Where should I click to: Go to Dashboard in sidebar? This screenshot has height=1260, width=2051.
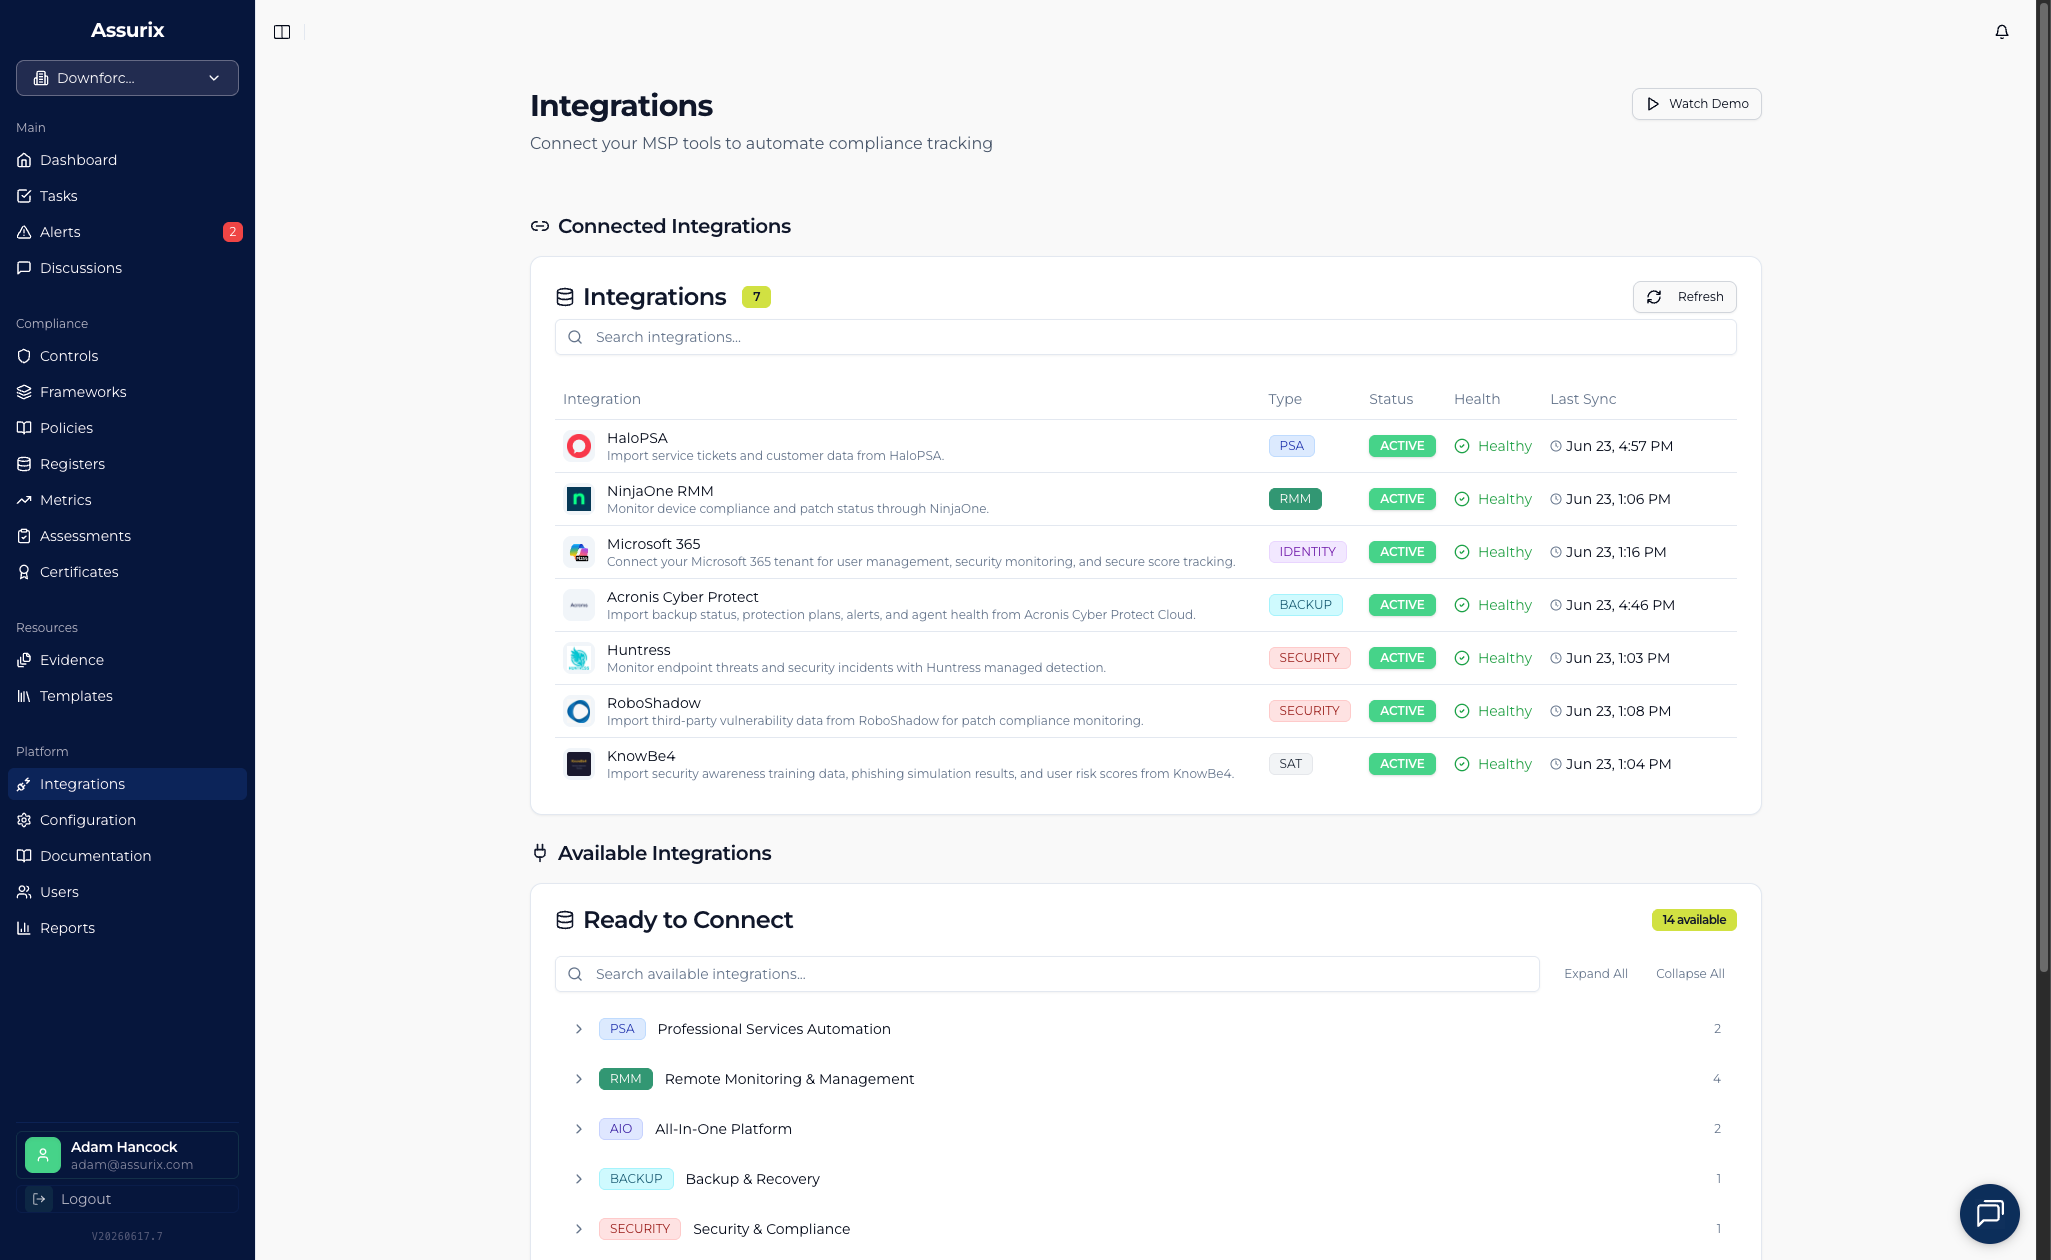click(127, 160)
